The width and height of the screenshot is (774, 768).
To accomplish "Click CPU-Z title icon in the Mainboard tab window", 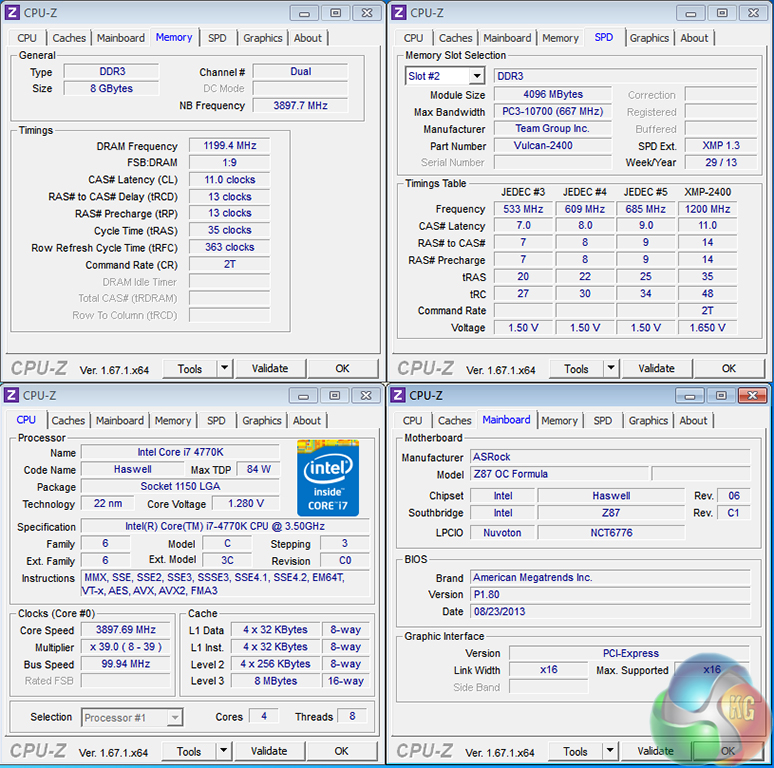I will tap(398, 395).
